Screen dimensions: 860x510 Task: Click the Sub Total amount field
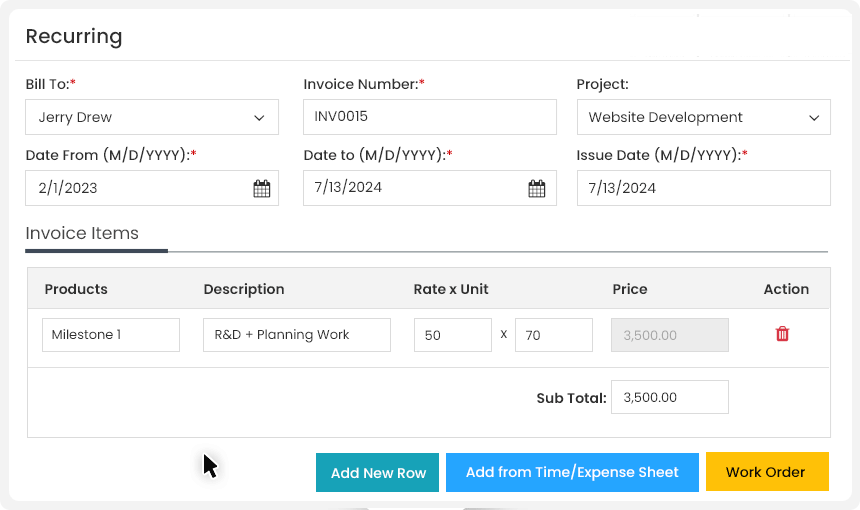click(669, 397)
